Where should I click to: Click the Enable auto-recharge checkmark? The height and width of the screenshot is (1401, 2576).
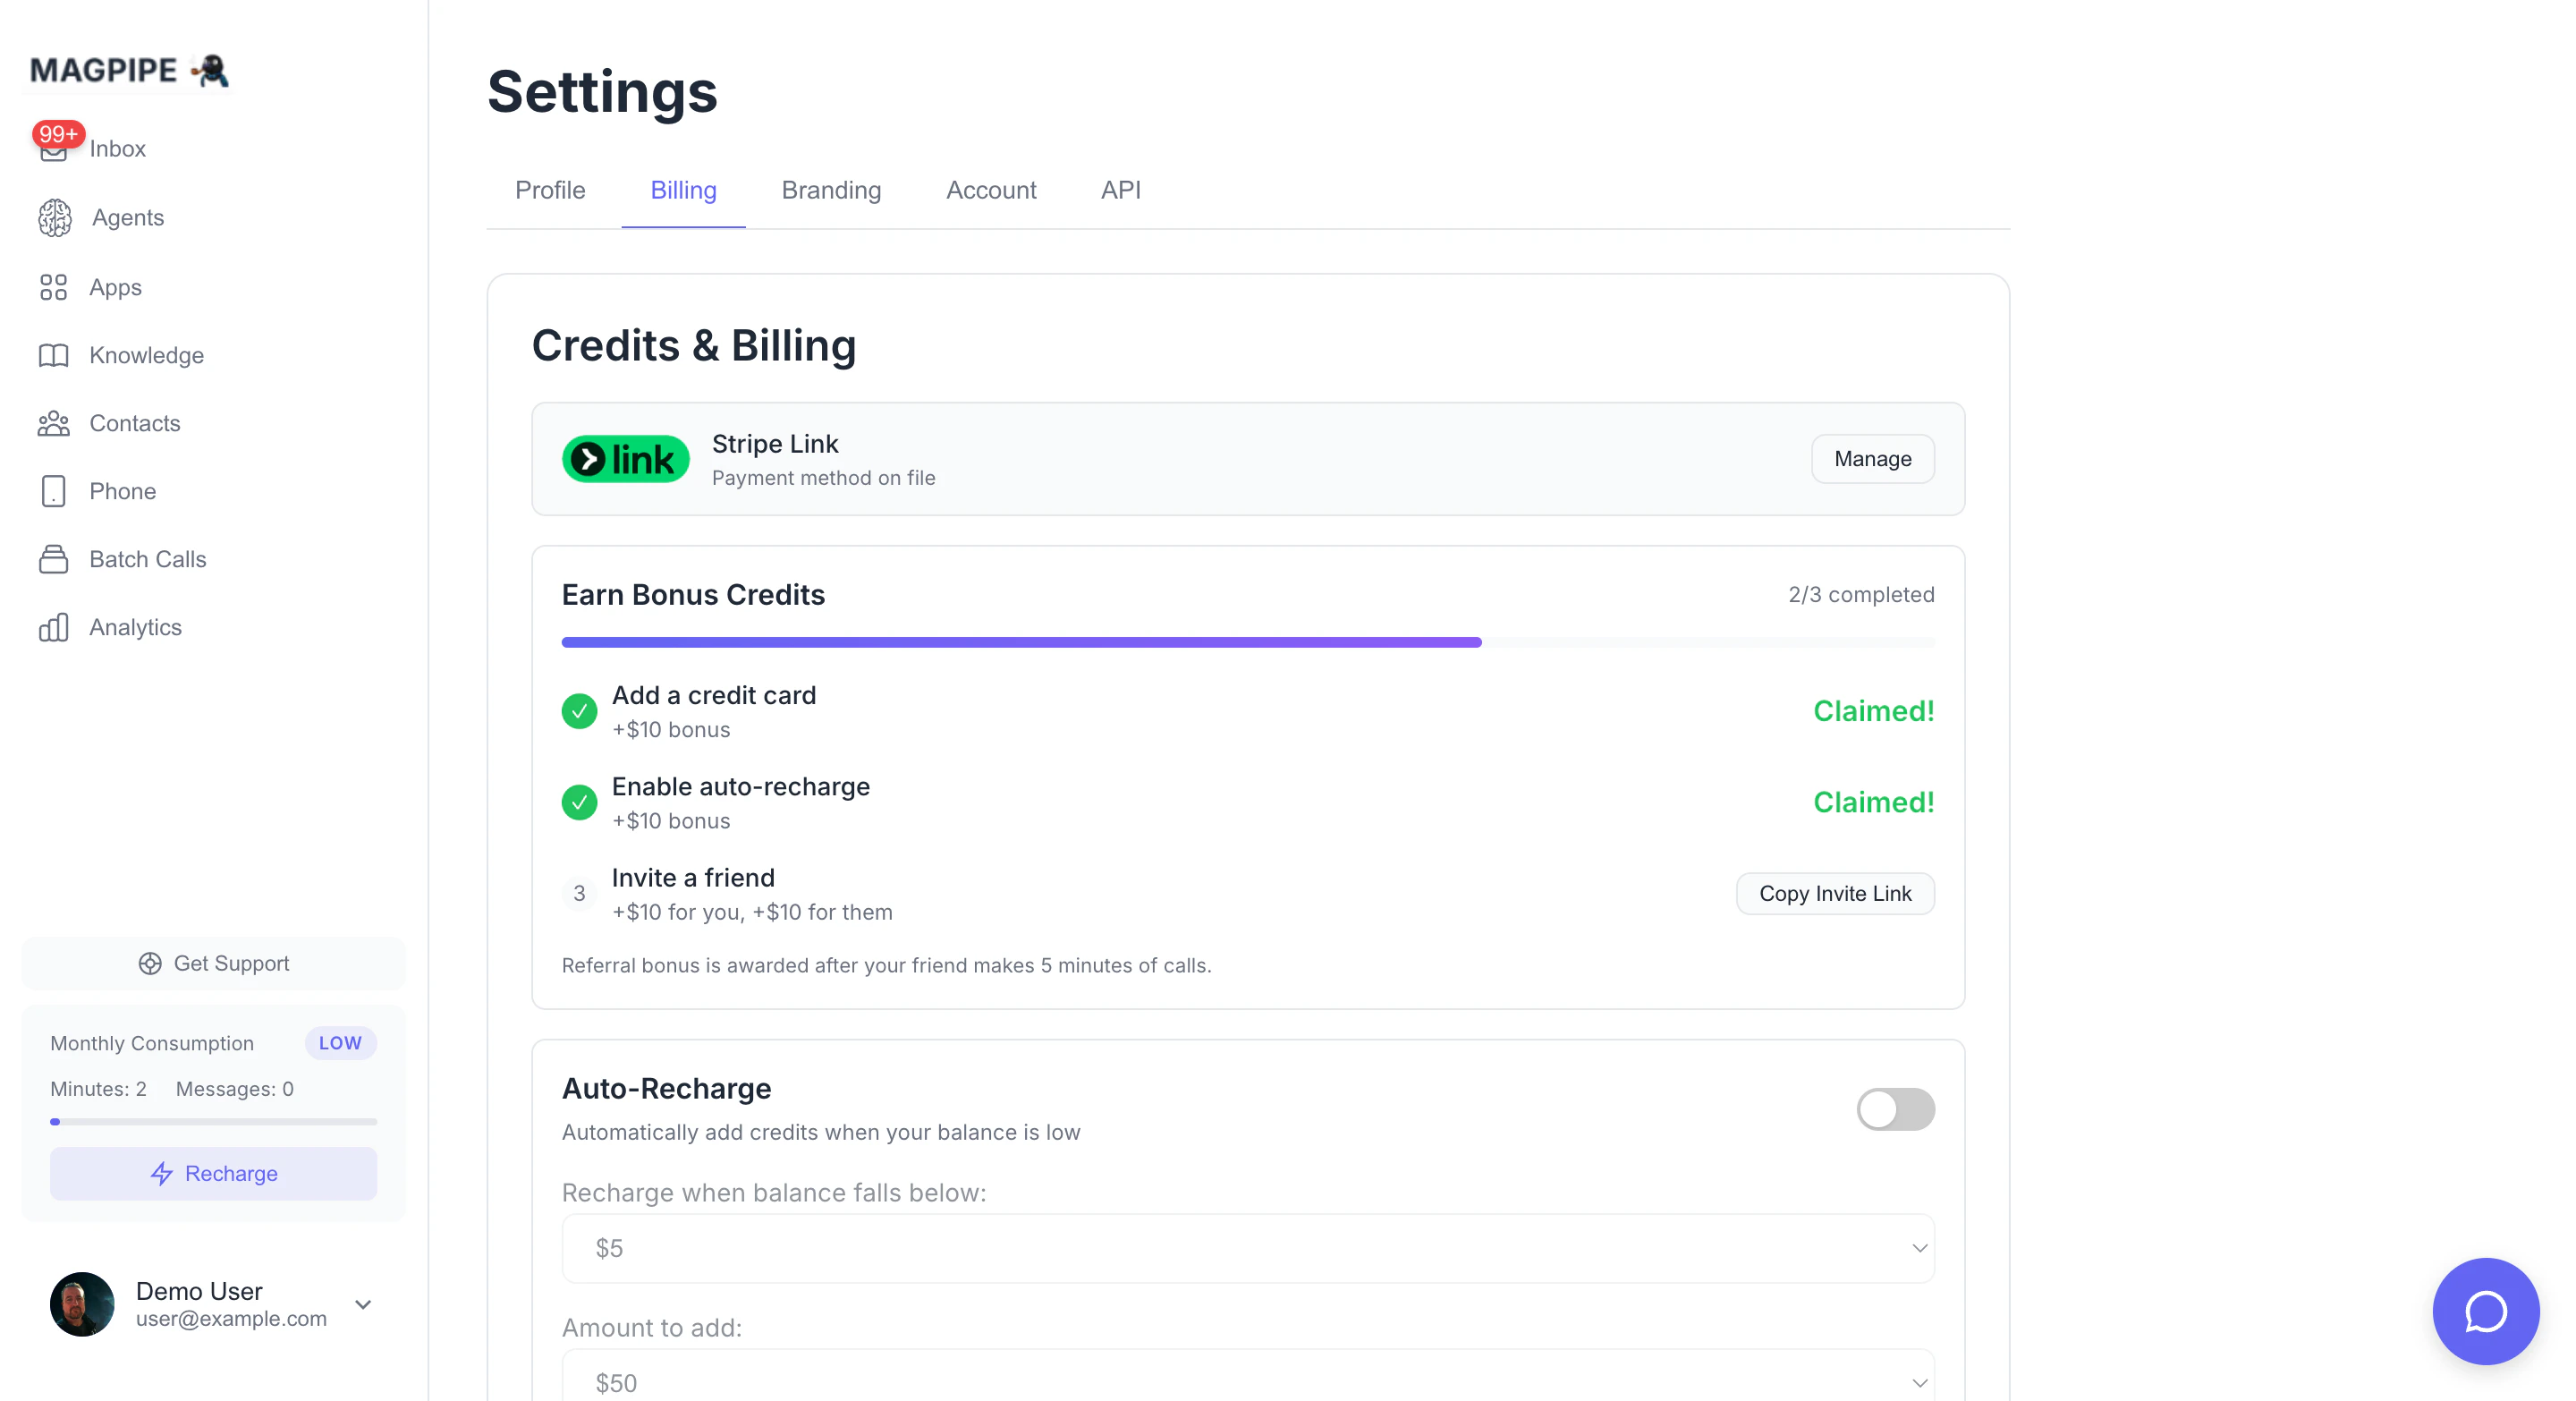579,802
